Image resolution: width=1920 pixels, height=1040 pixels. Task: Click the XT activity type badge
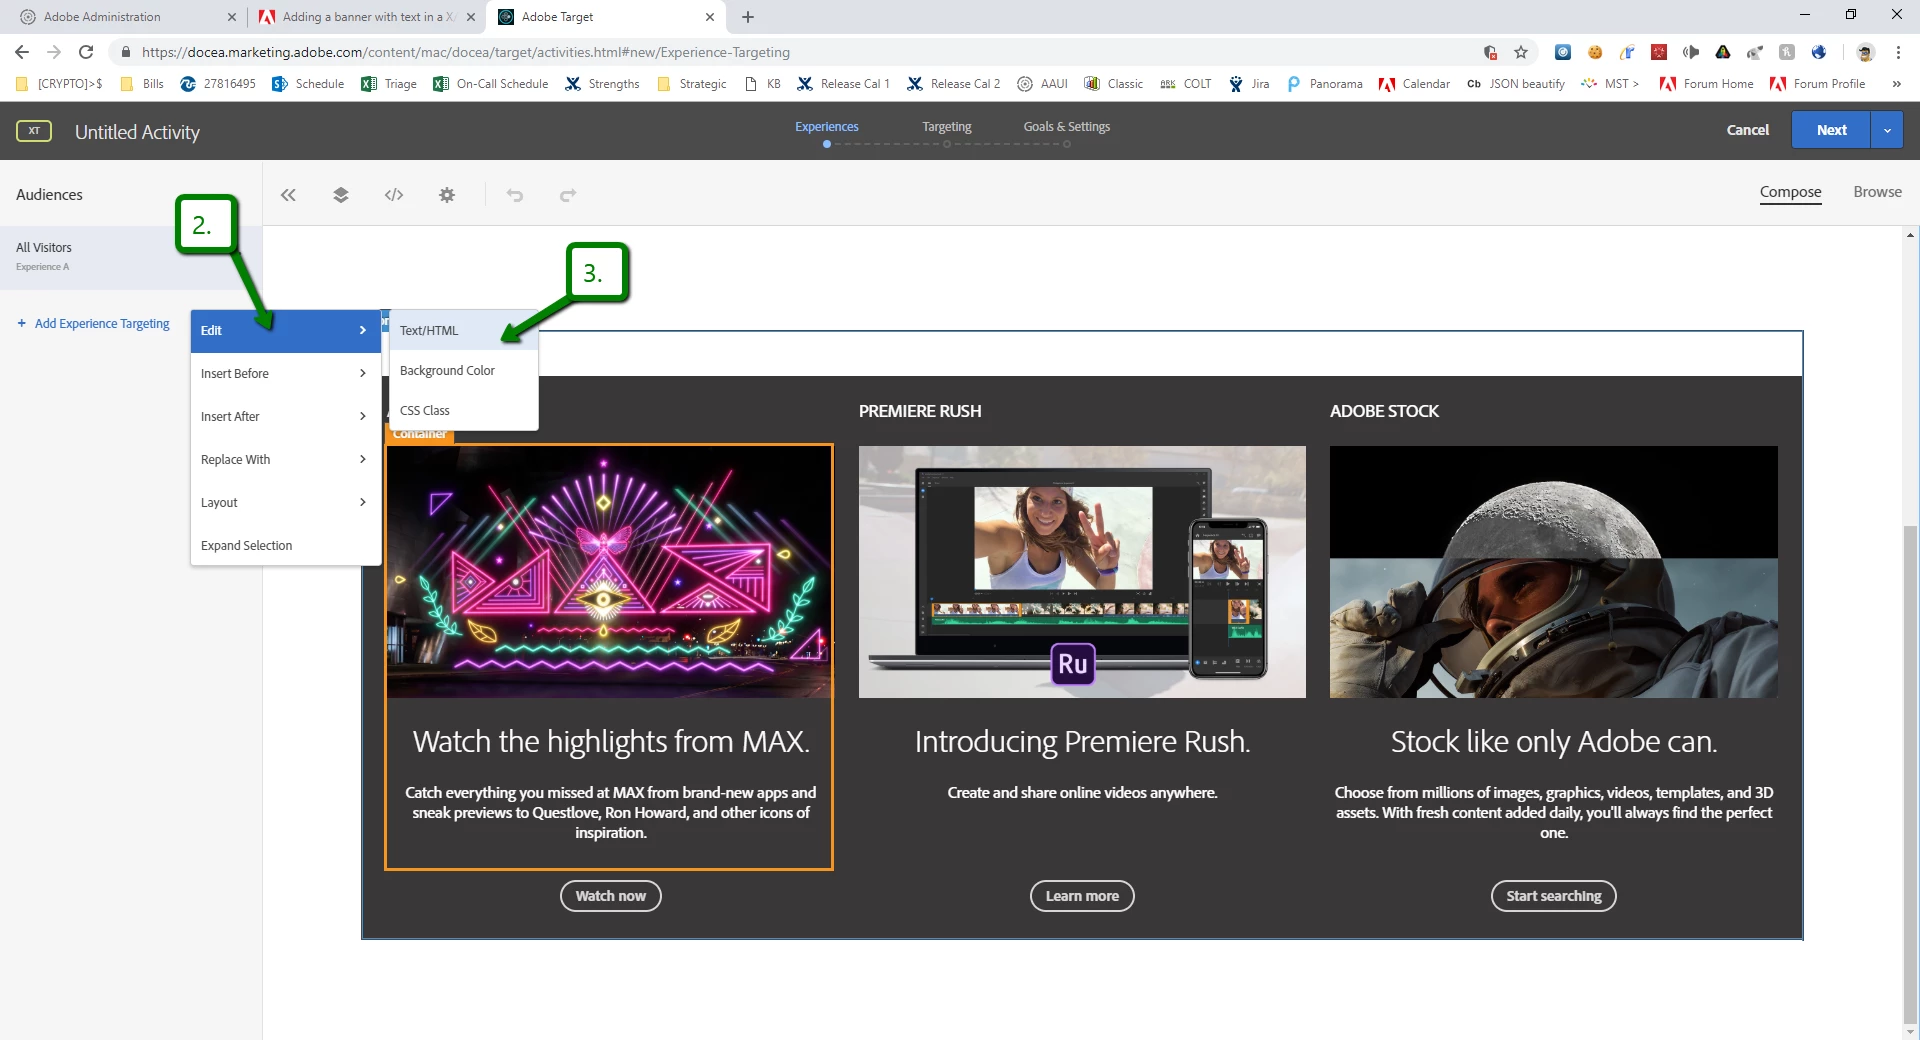pyautogui.click(x=34, y=131)
